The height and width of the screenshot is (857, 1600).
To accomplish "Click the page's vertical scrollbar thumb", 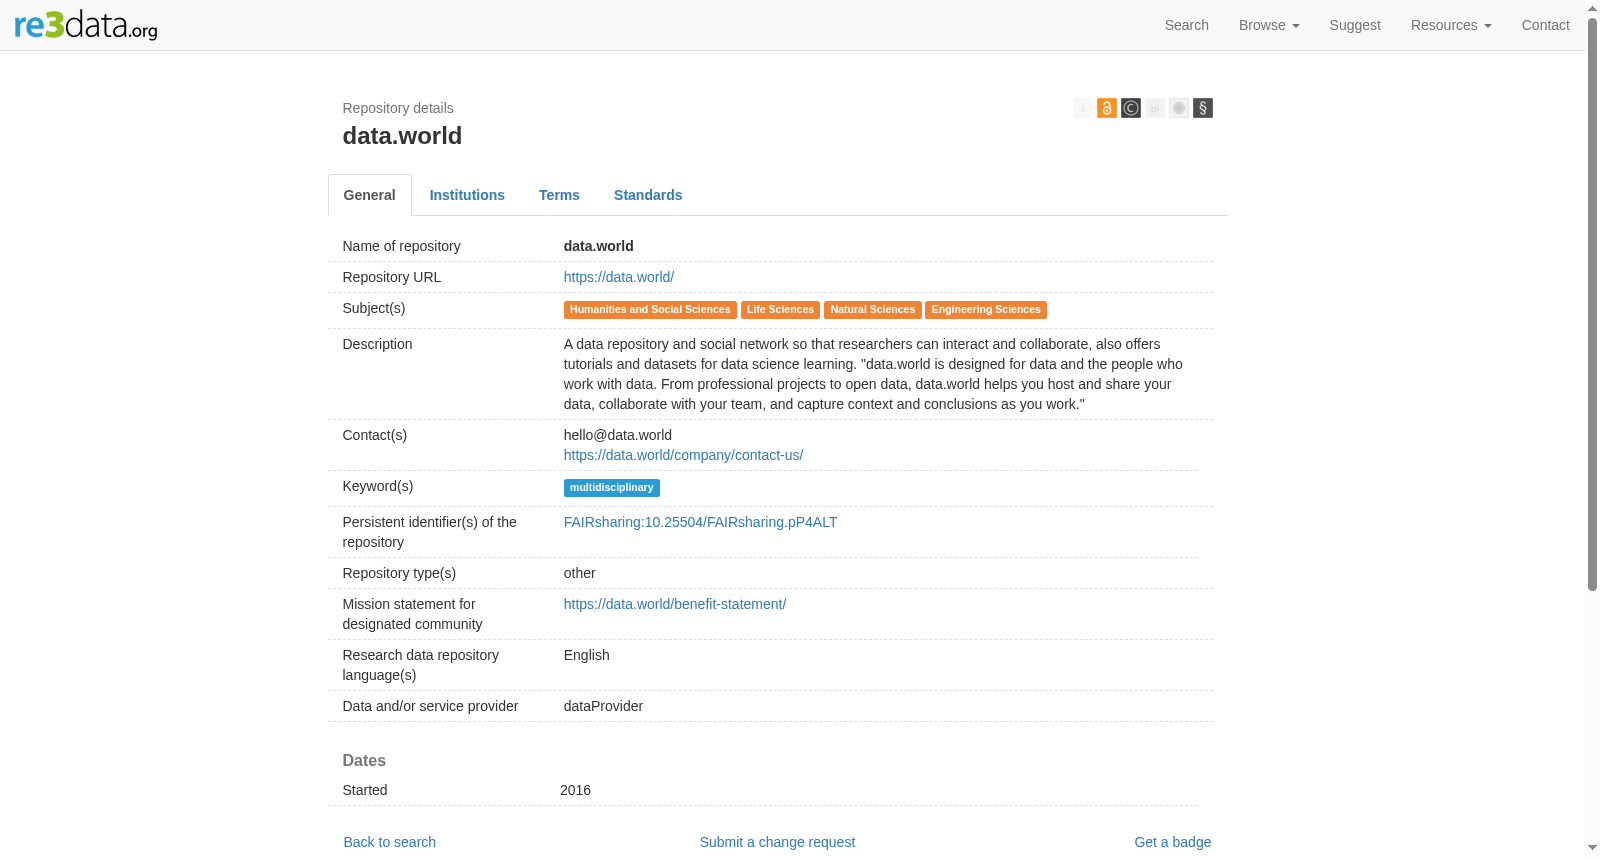I will click(x=1593, y=304).
